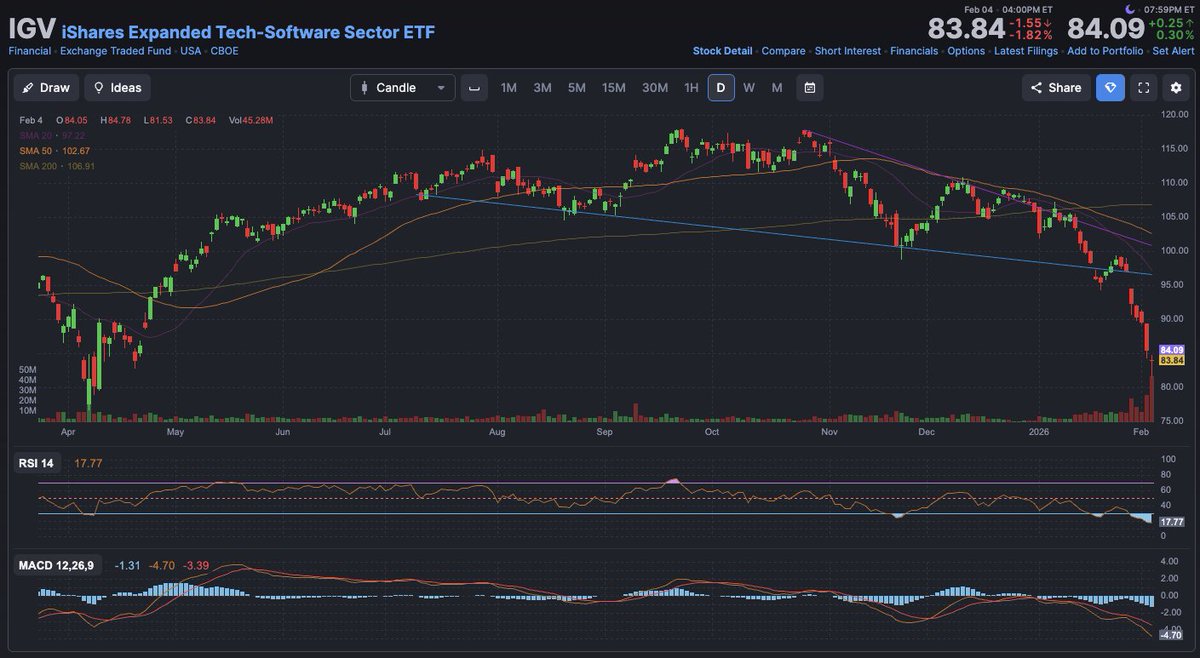Screen dimensions: 1200x658
Task: Open Short Interest page
Action: point(848,50)
